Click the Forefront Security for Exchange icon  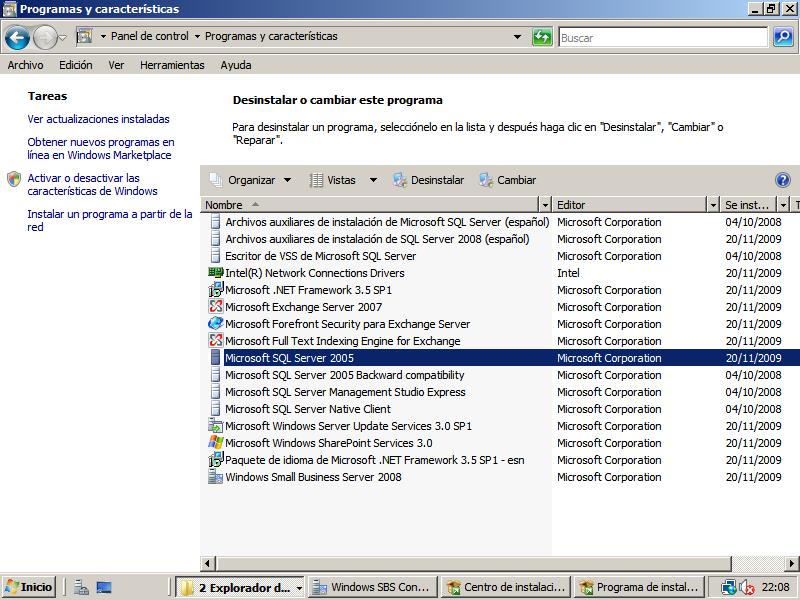coord(216,323)
